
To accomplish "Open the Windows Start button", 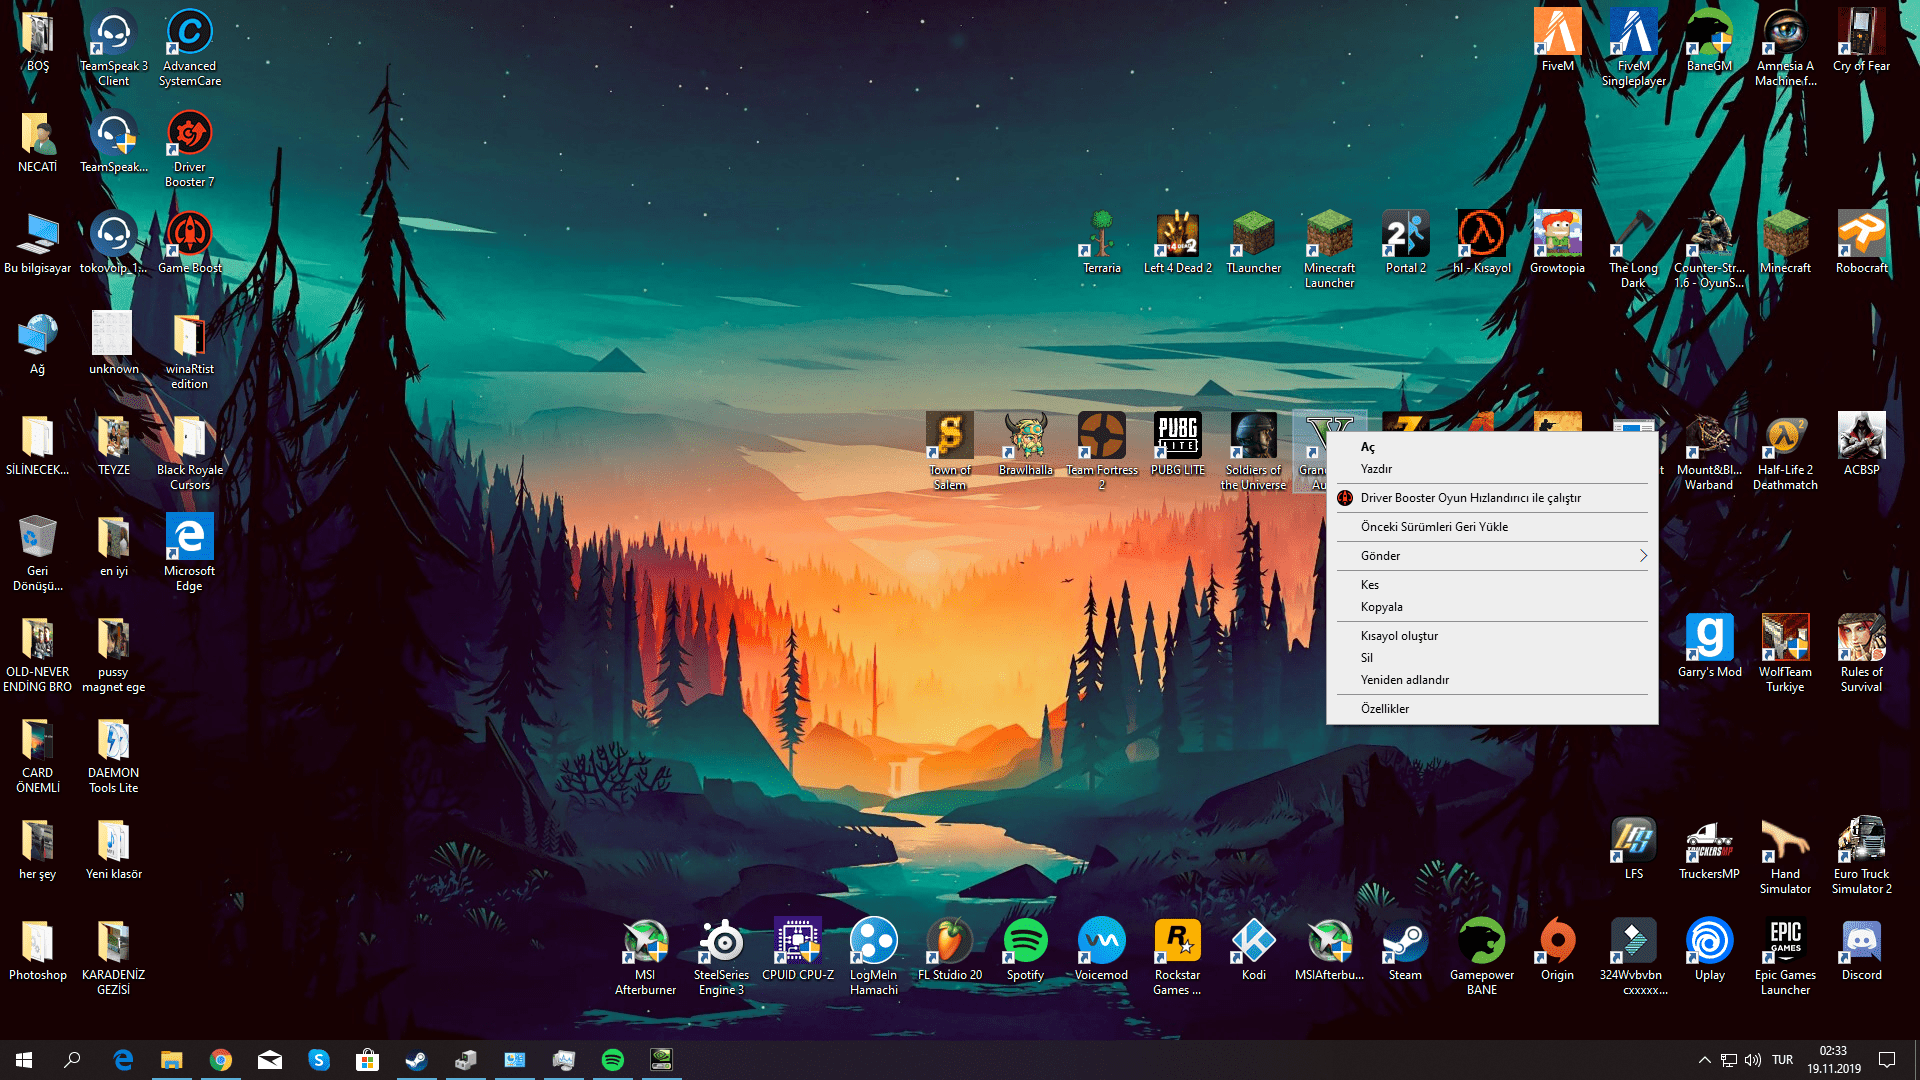I will point(24,1060).
